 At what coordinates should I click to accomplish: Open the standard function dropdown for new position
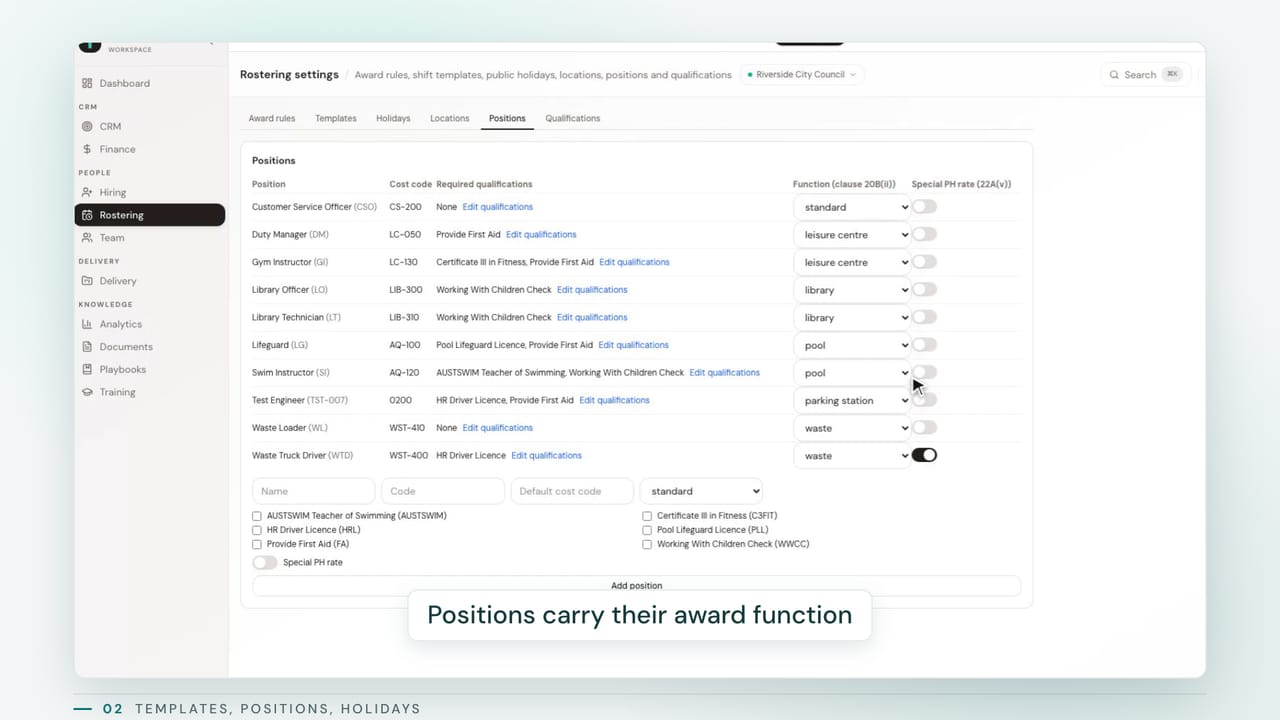click(x=701, y=491)
